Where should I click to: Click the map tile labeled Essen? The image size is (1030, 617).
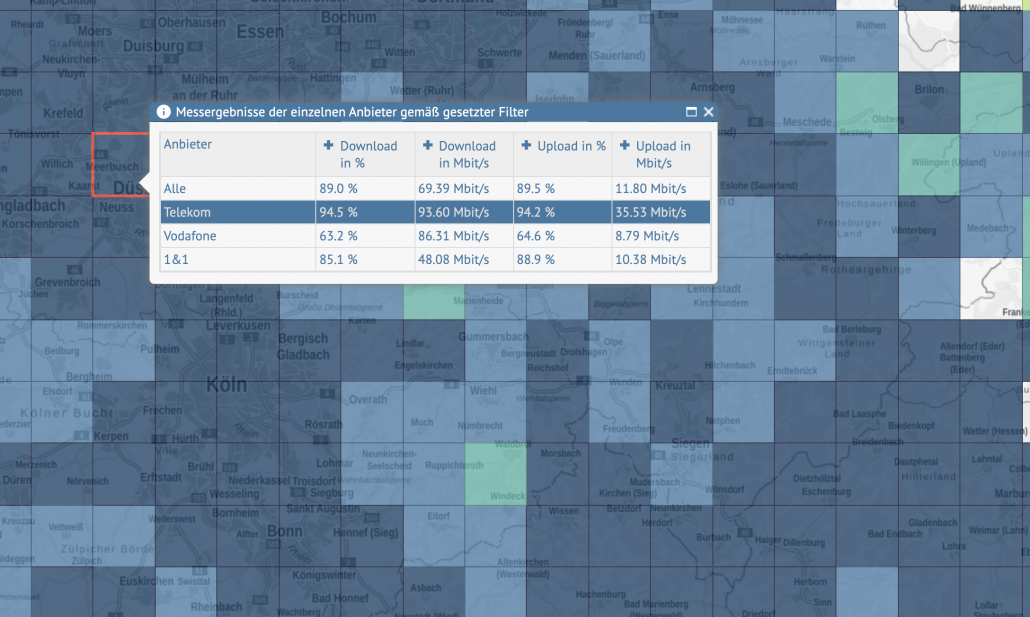[248, 41]
